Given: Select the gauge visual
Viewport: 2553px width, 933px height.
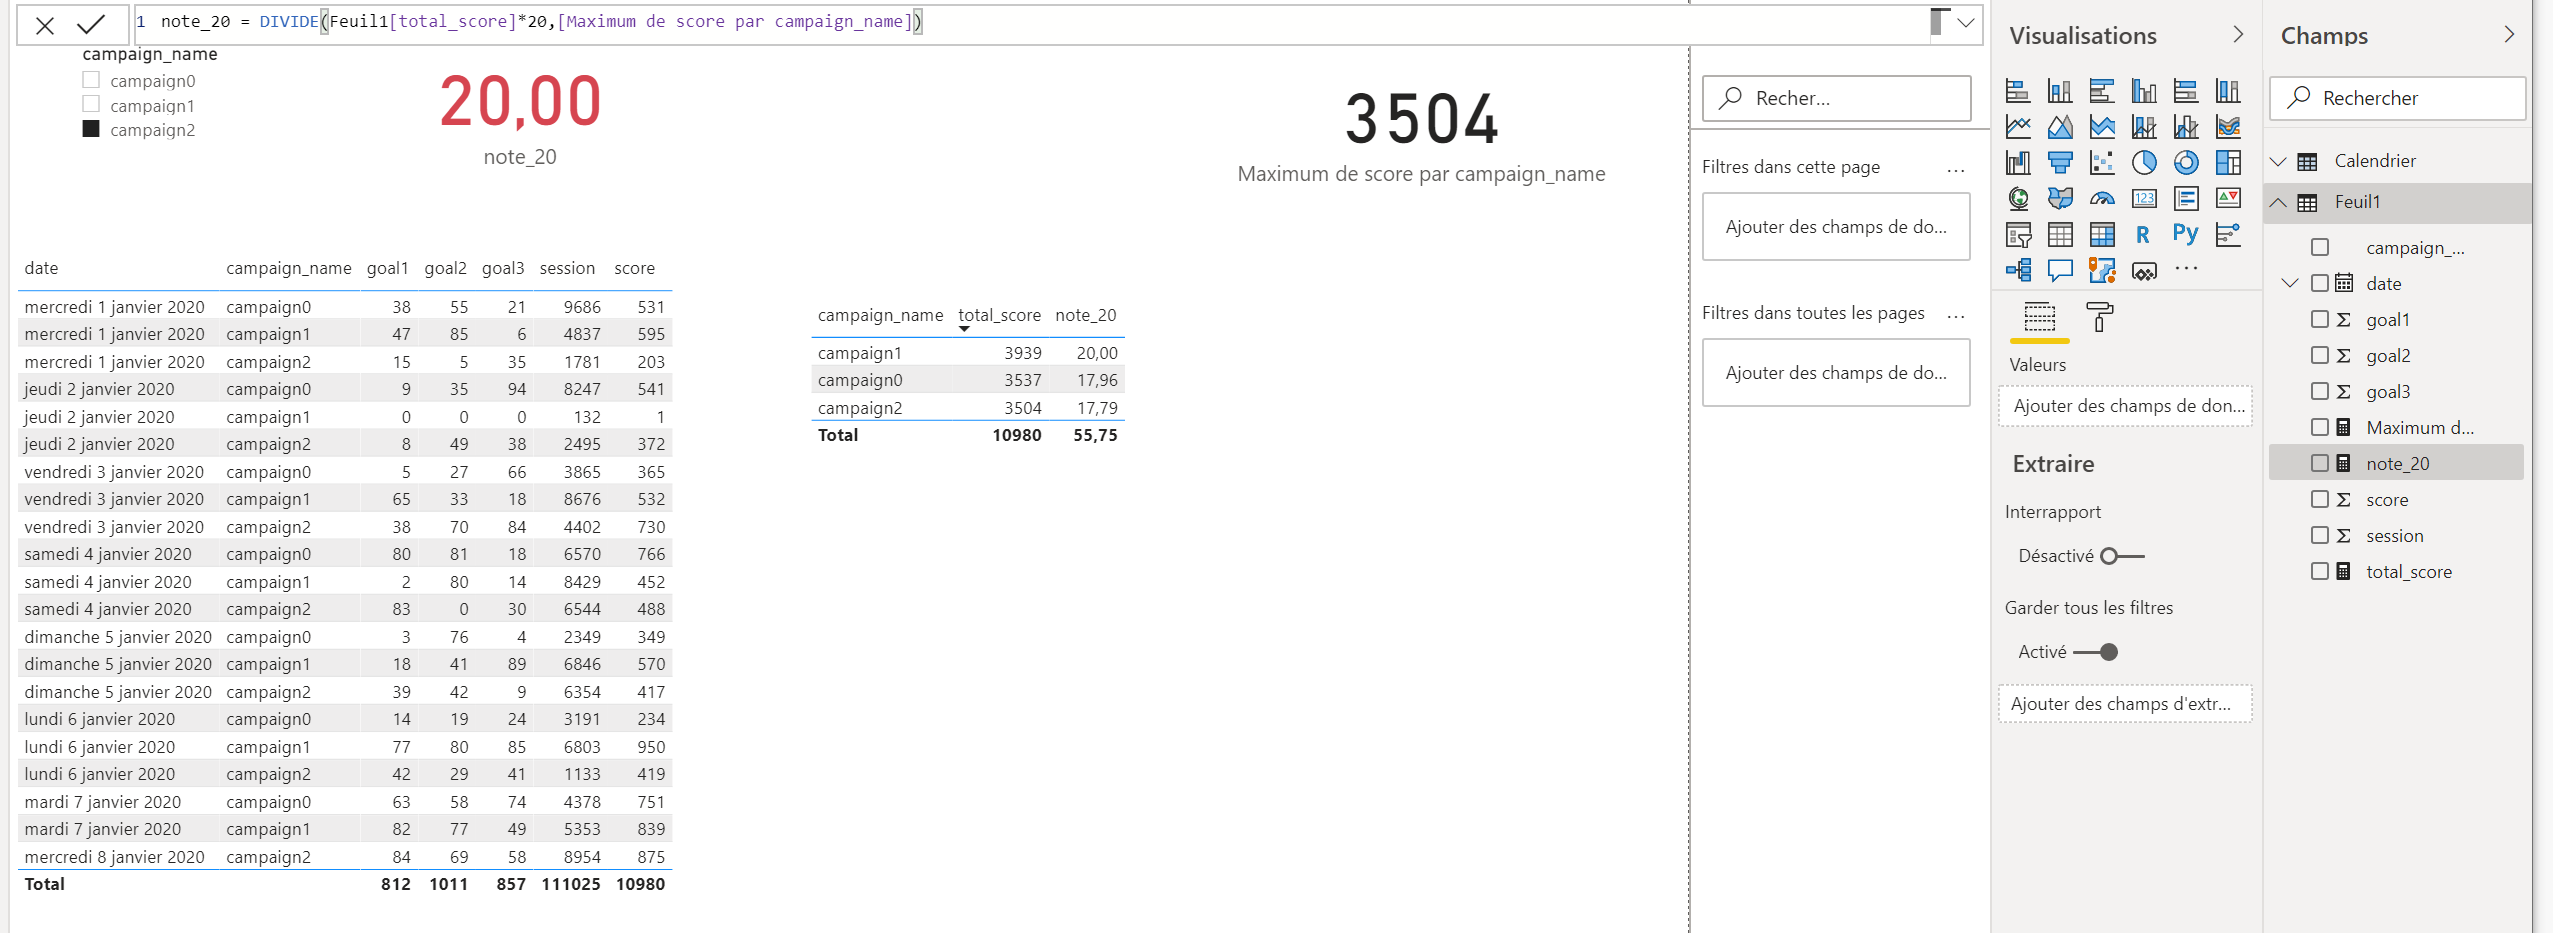Looking at the screenshot, I should (2102, 199).
